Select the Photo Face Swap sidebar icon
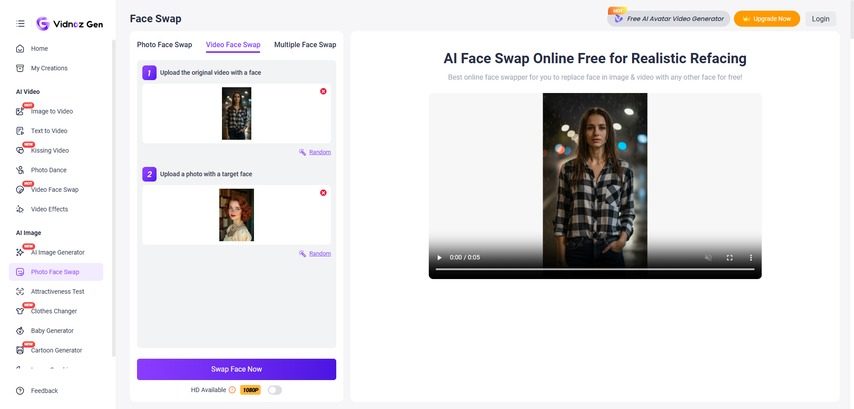 click(x=20, y=272)
